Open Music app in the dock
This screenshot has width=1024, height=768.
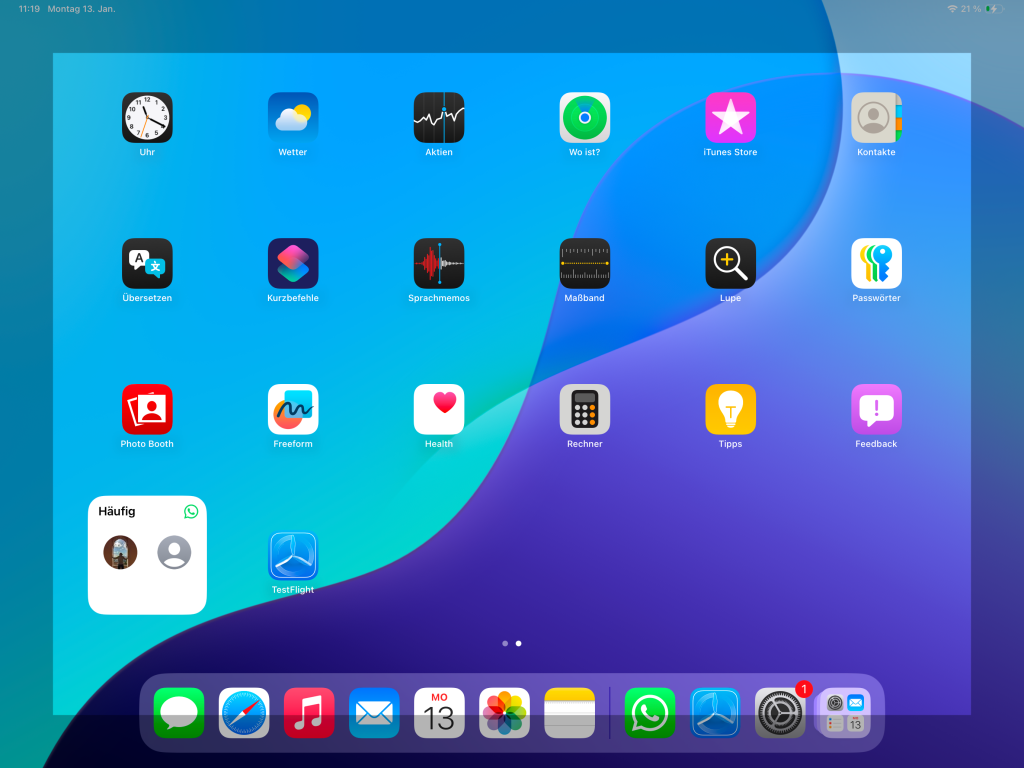coord(309,713)
